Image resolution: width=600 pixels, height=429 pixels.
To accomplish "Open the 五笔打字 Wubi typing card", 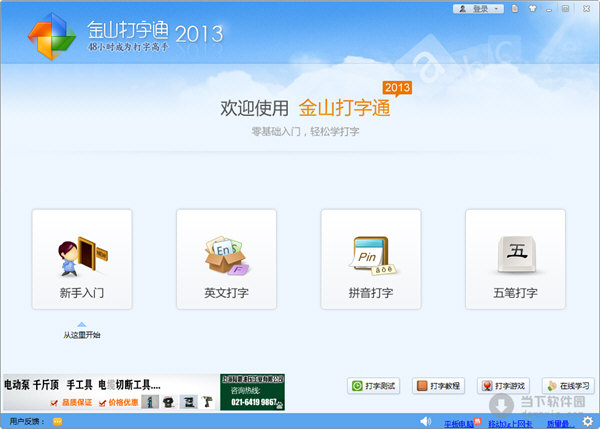I will (x=515, y=259).
